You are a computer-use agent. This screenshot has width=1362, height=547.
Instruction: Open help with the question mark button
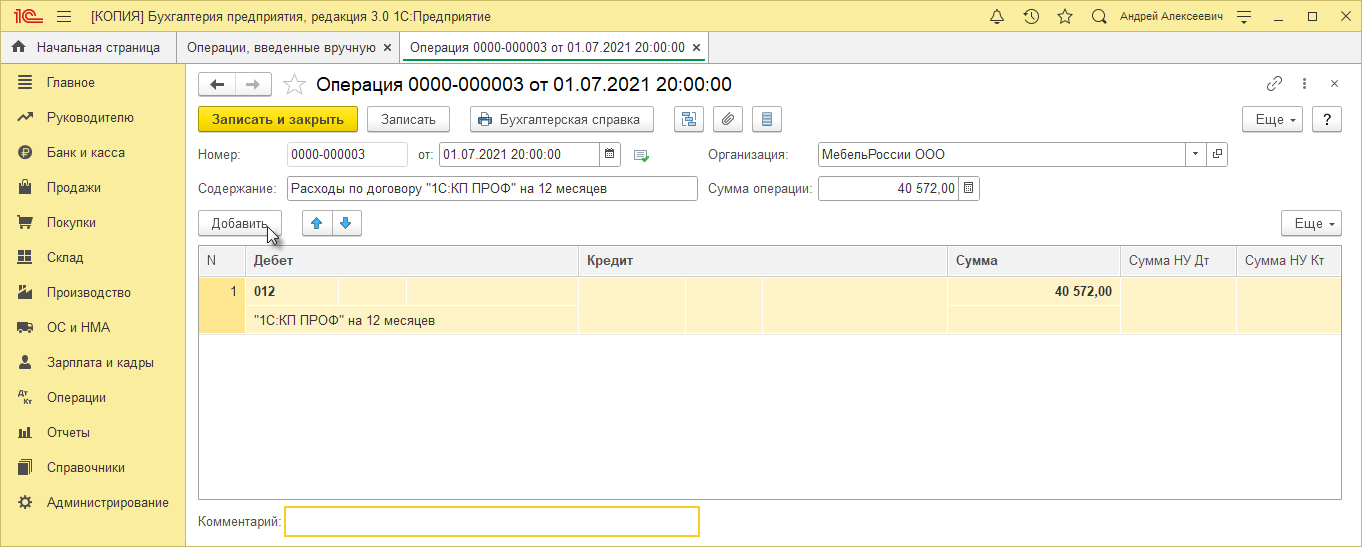pyautogui.click(x=1327, y=119)
